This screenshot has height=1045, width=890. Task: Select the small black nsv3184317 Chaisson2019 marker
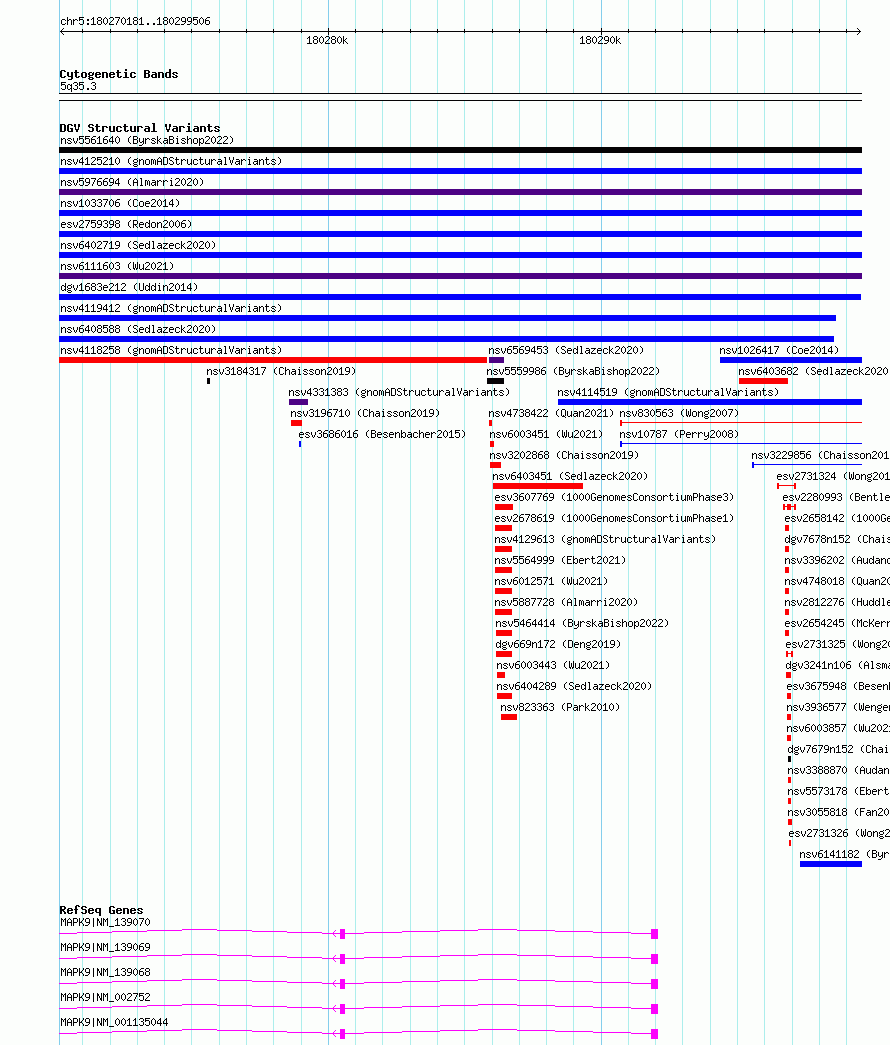209,381
